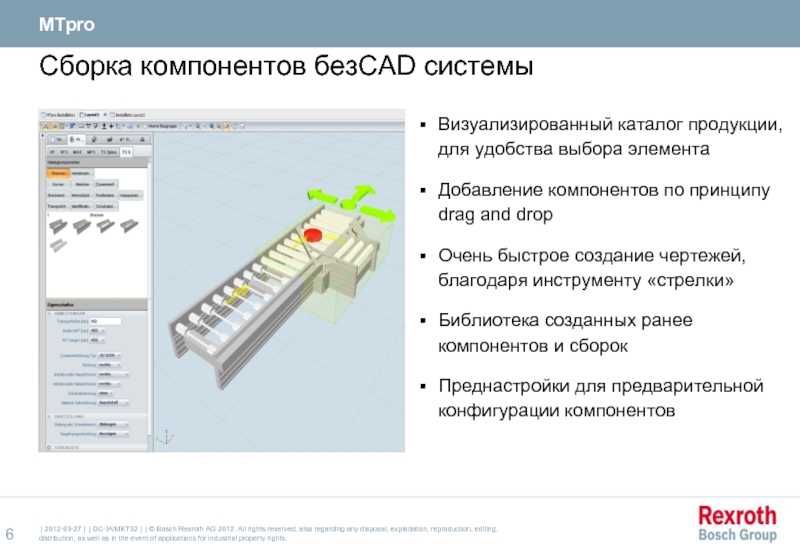Open the 'Breite WT' dropdown

pos(97,331)
